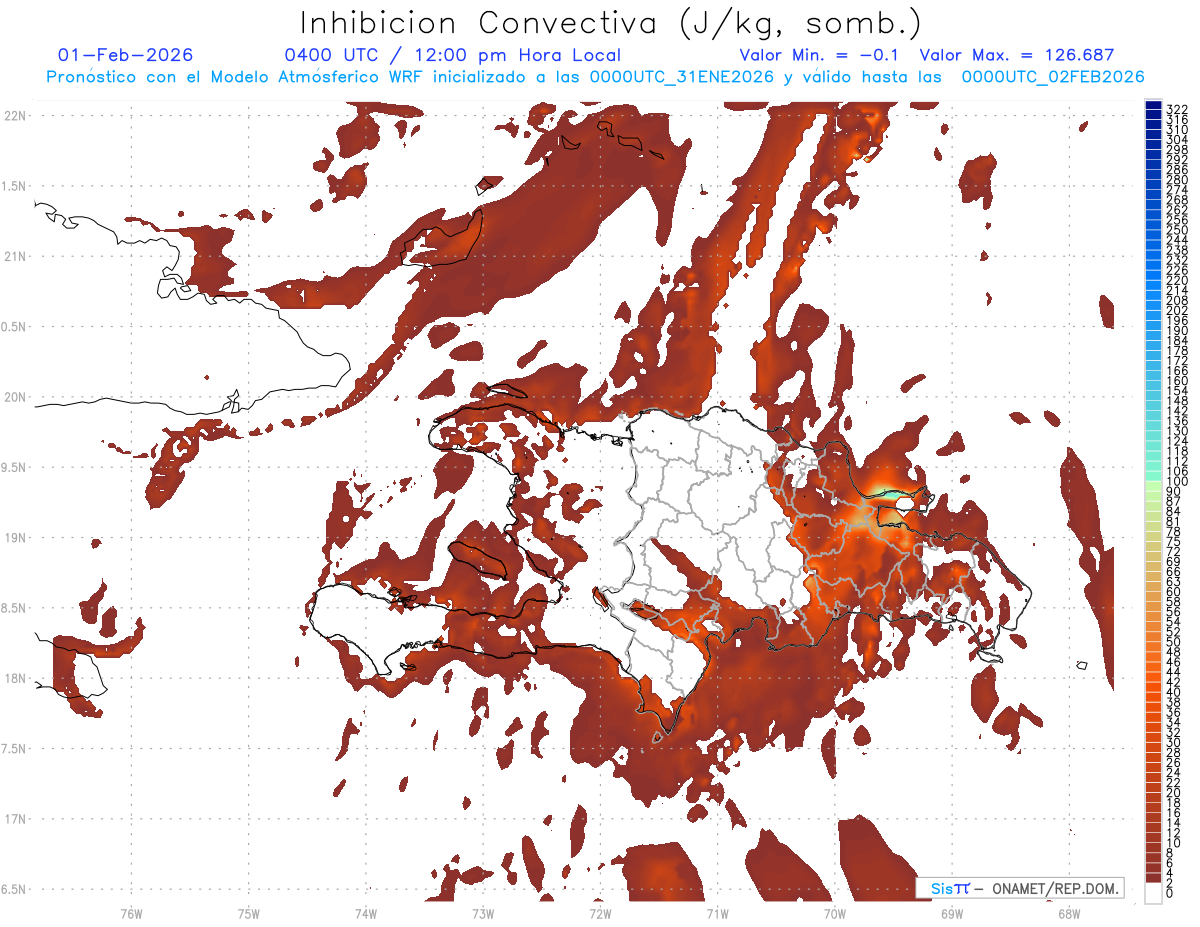This screenshot has width=1200, height=927.
Task: Click the 'Valor Min. = -0.1' readout
Action: (819, 55)
